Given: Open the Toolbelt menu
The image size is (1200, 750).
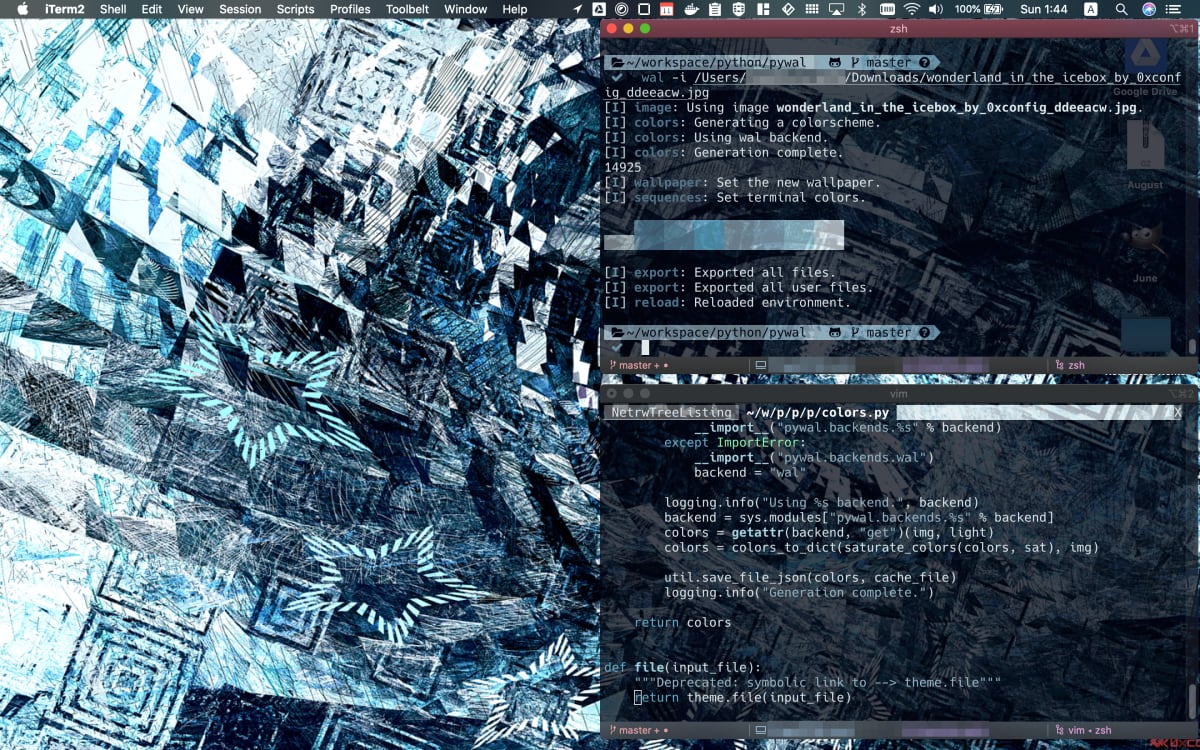Looking at the screenshot, I should coord(407,9).
